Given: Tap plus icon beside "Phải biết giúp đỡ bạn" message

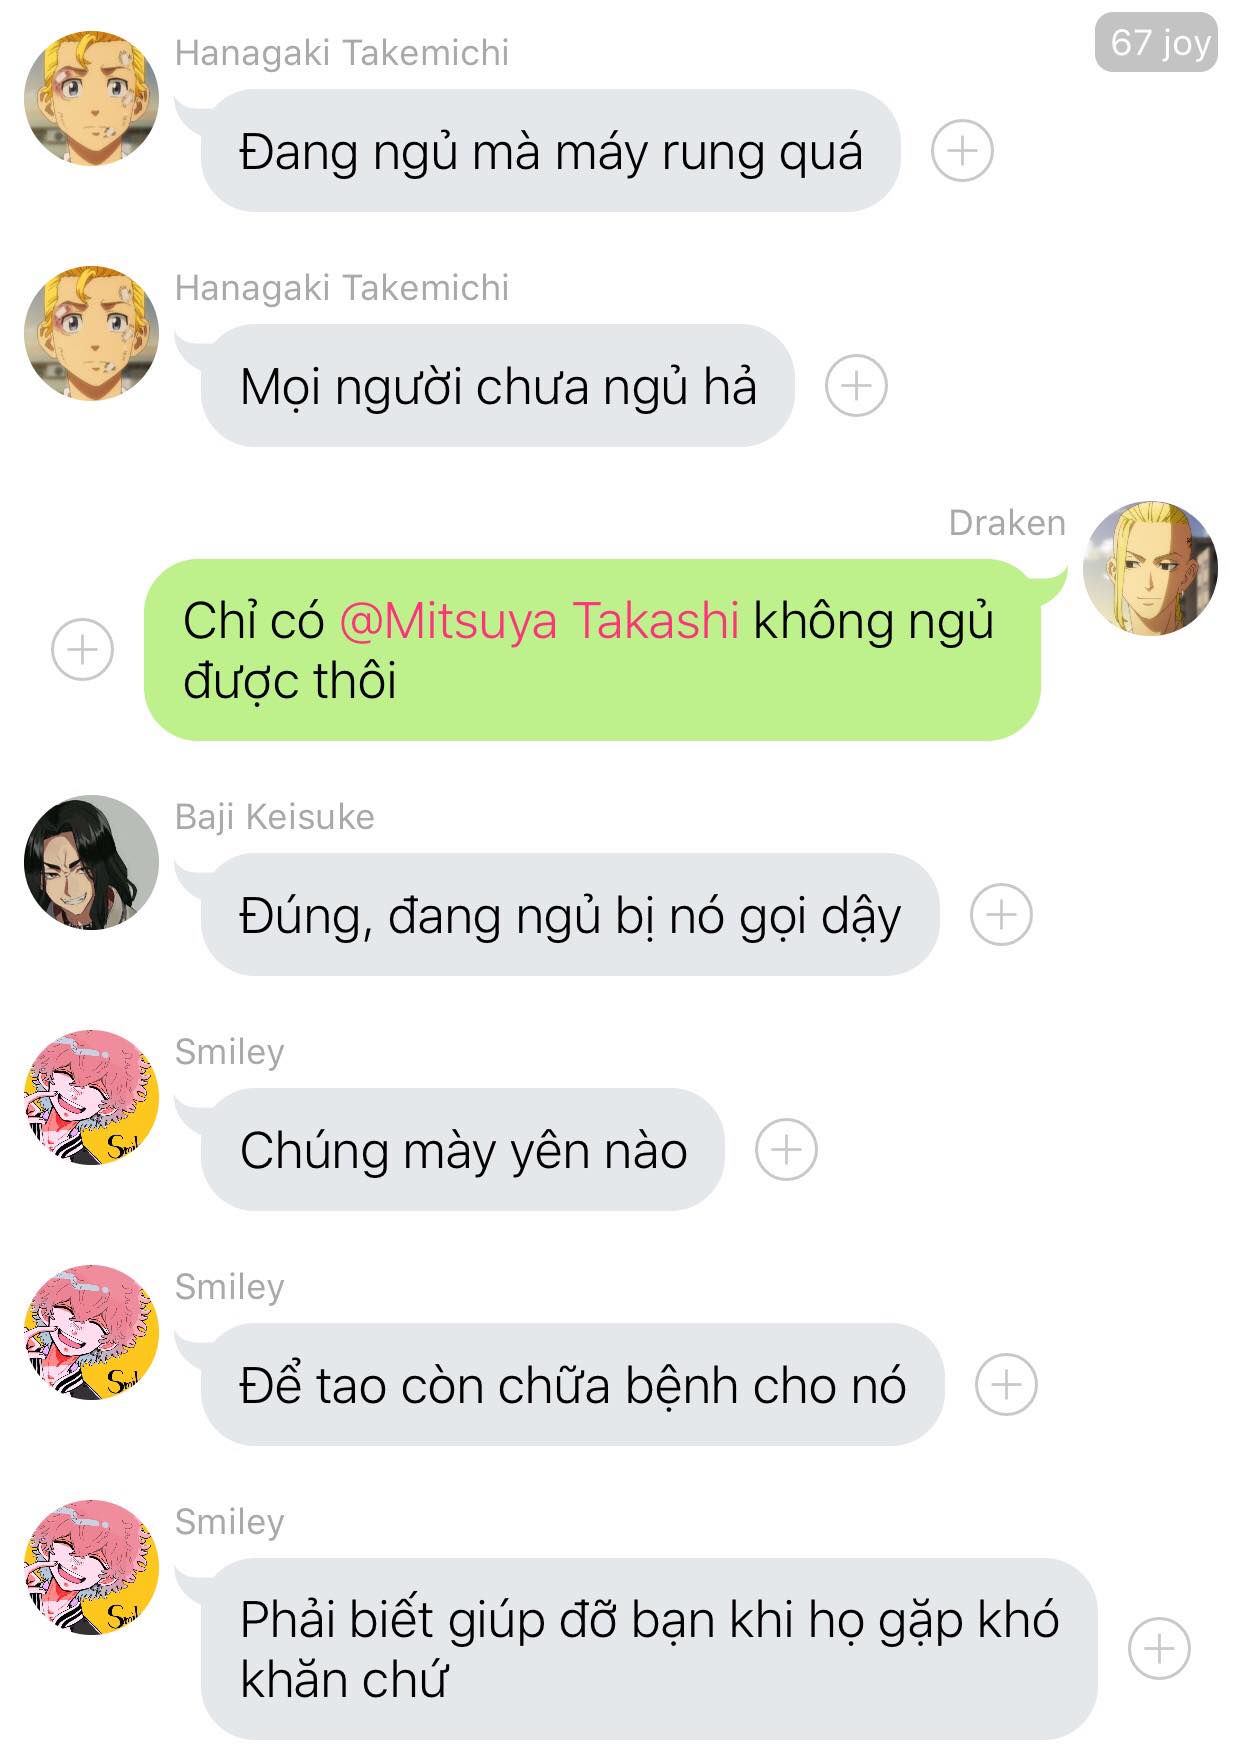Looking at the screenshot, I should pos(1159,1649).
